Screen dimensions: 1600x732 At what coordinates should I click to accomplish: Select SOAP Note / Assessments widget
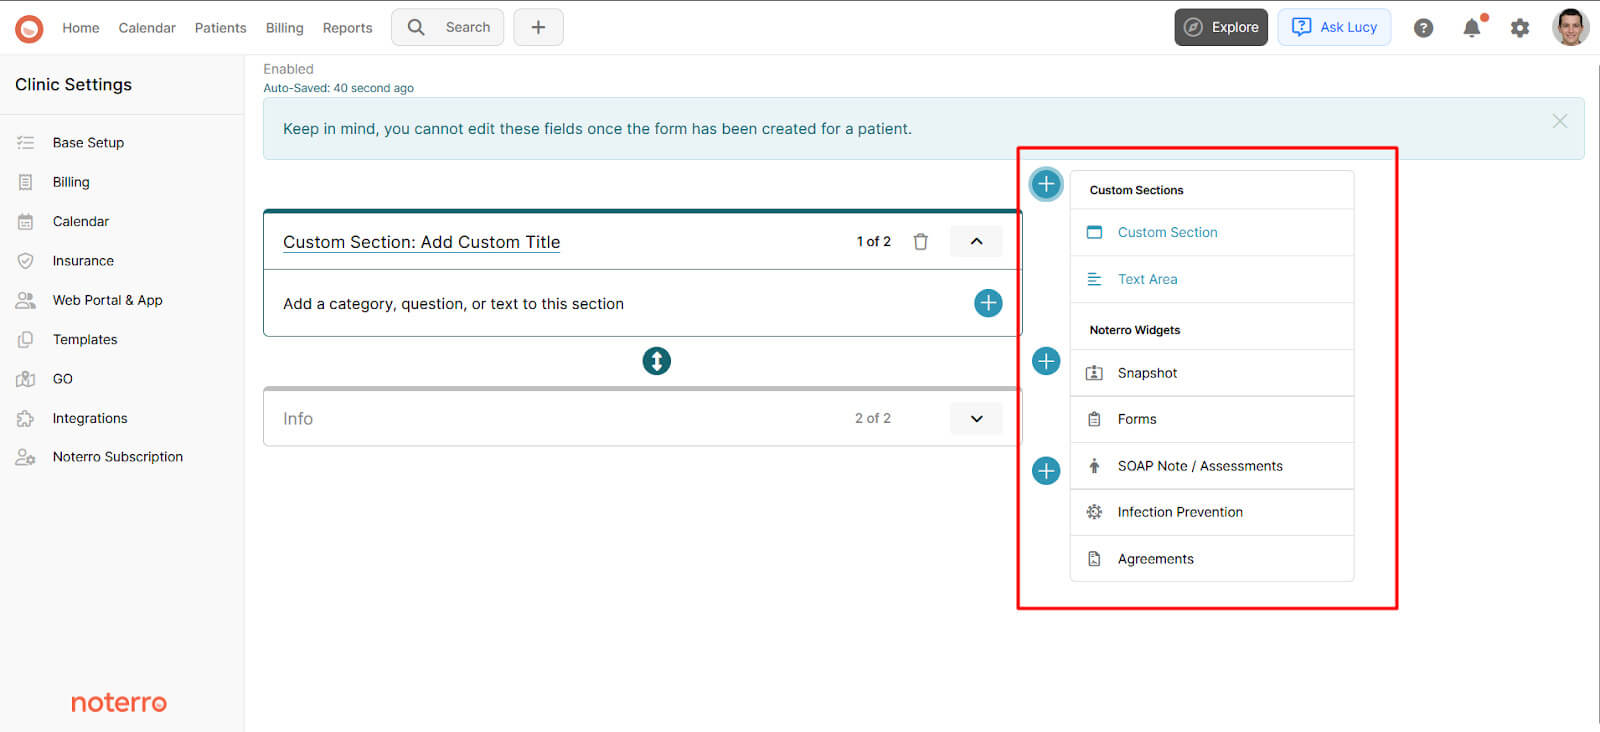tap(1212, 466)
